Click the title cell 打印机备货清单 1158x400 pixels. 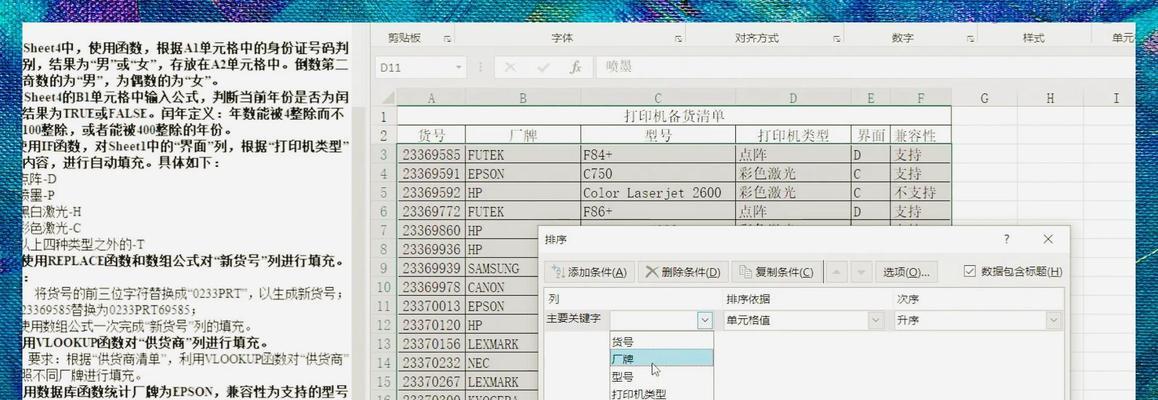click(x=674, y=117)
